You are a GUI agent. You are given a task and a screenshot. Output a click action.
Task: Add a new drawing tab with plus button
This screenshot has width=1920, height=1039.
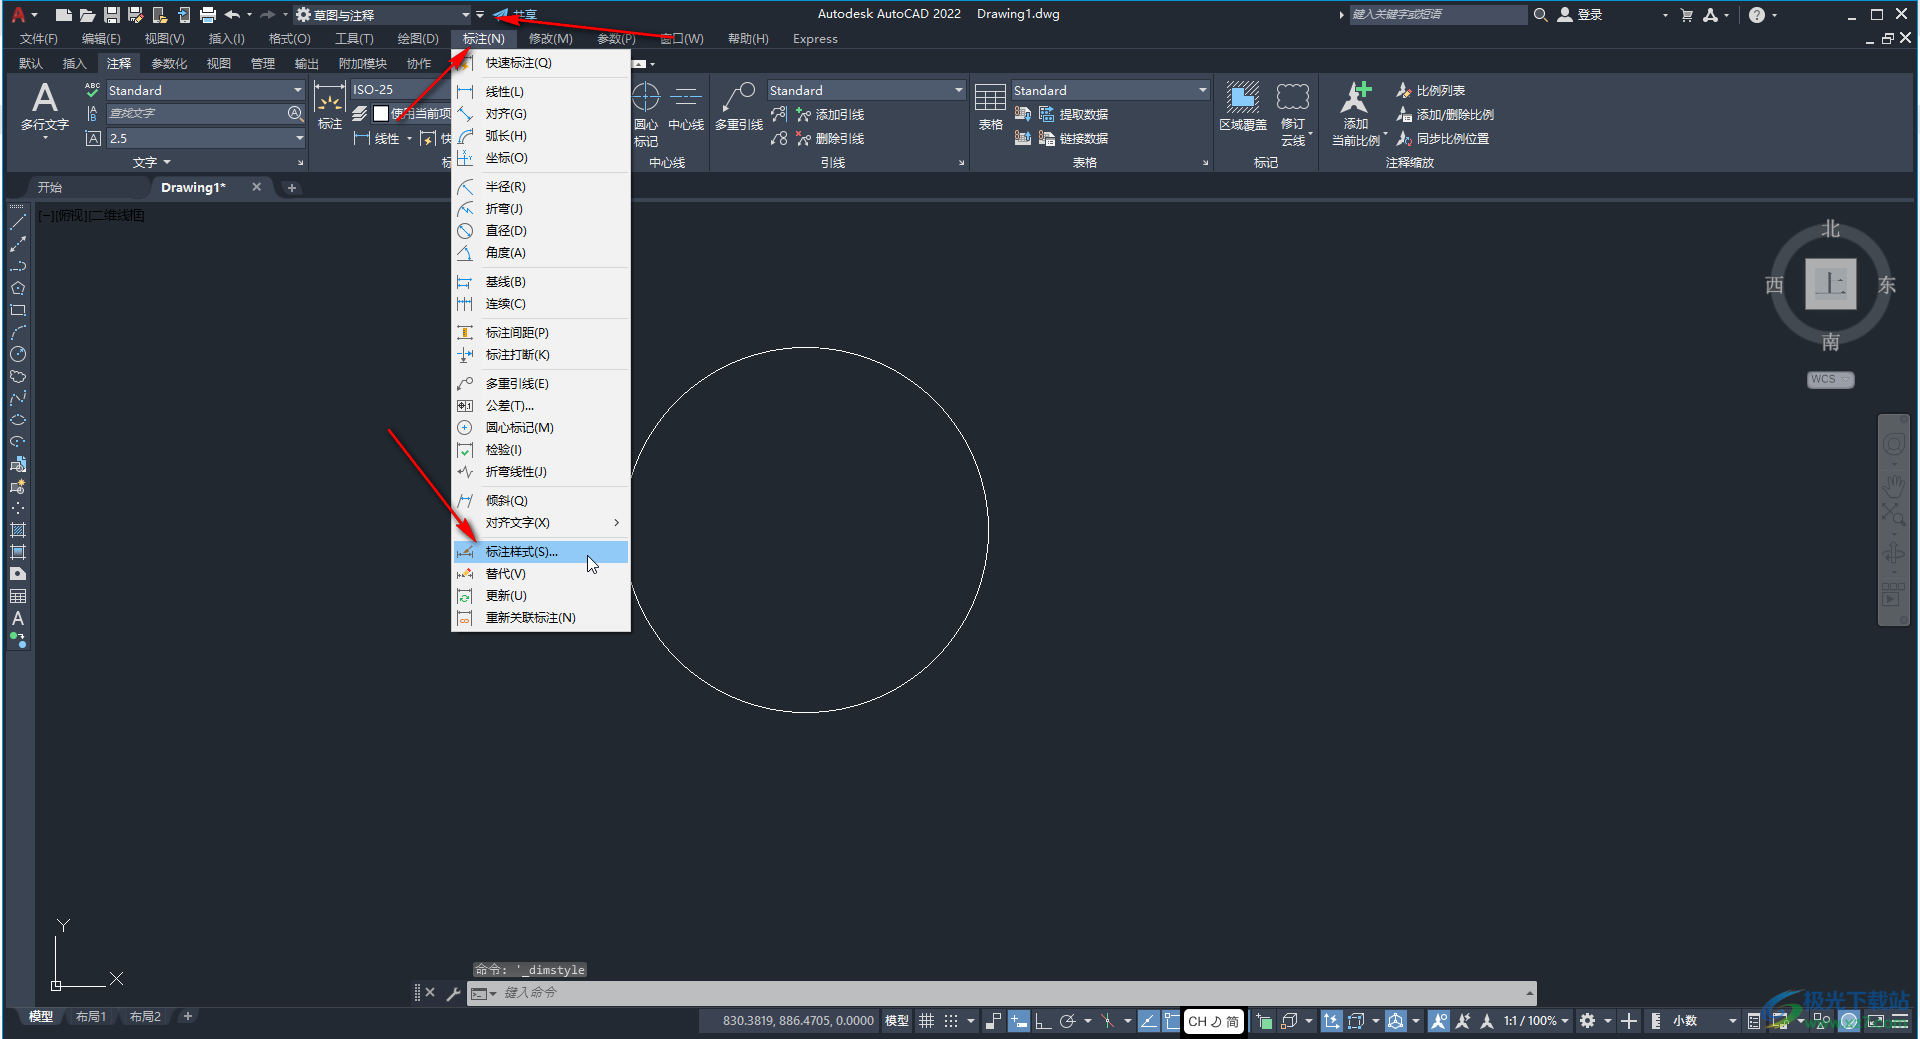click(x=292, y=188)
